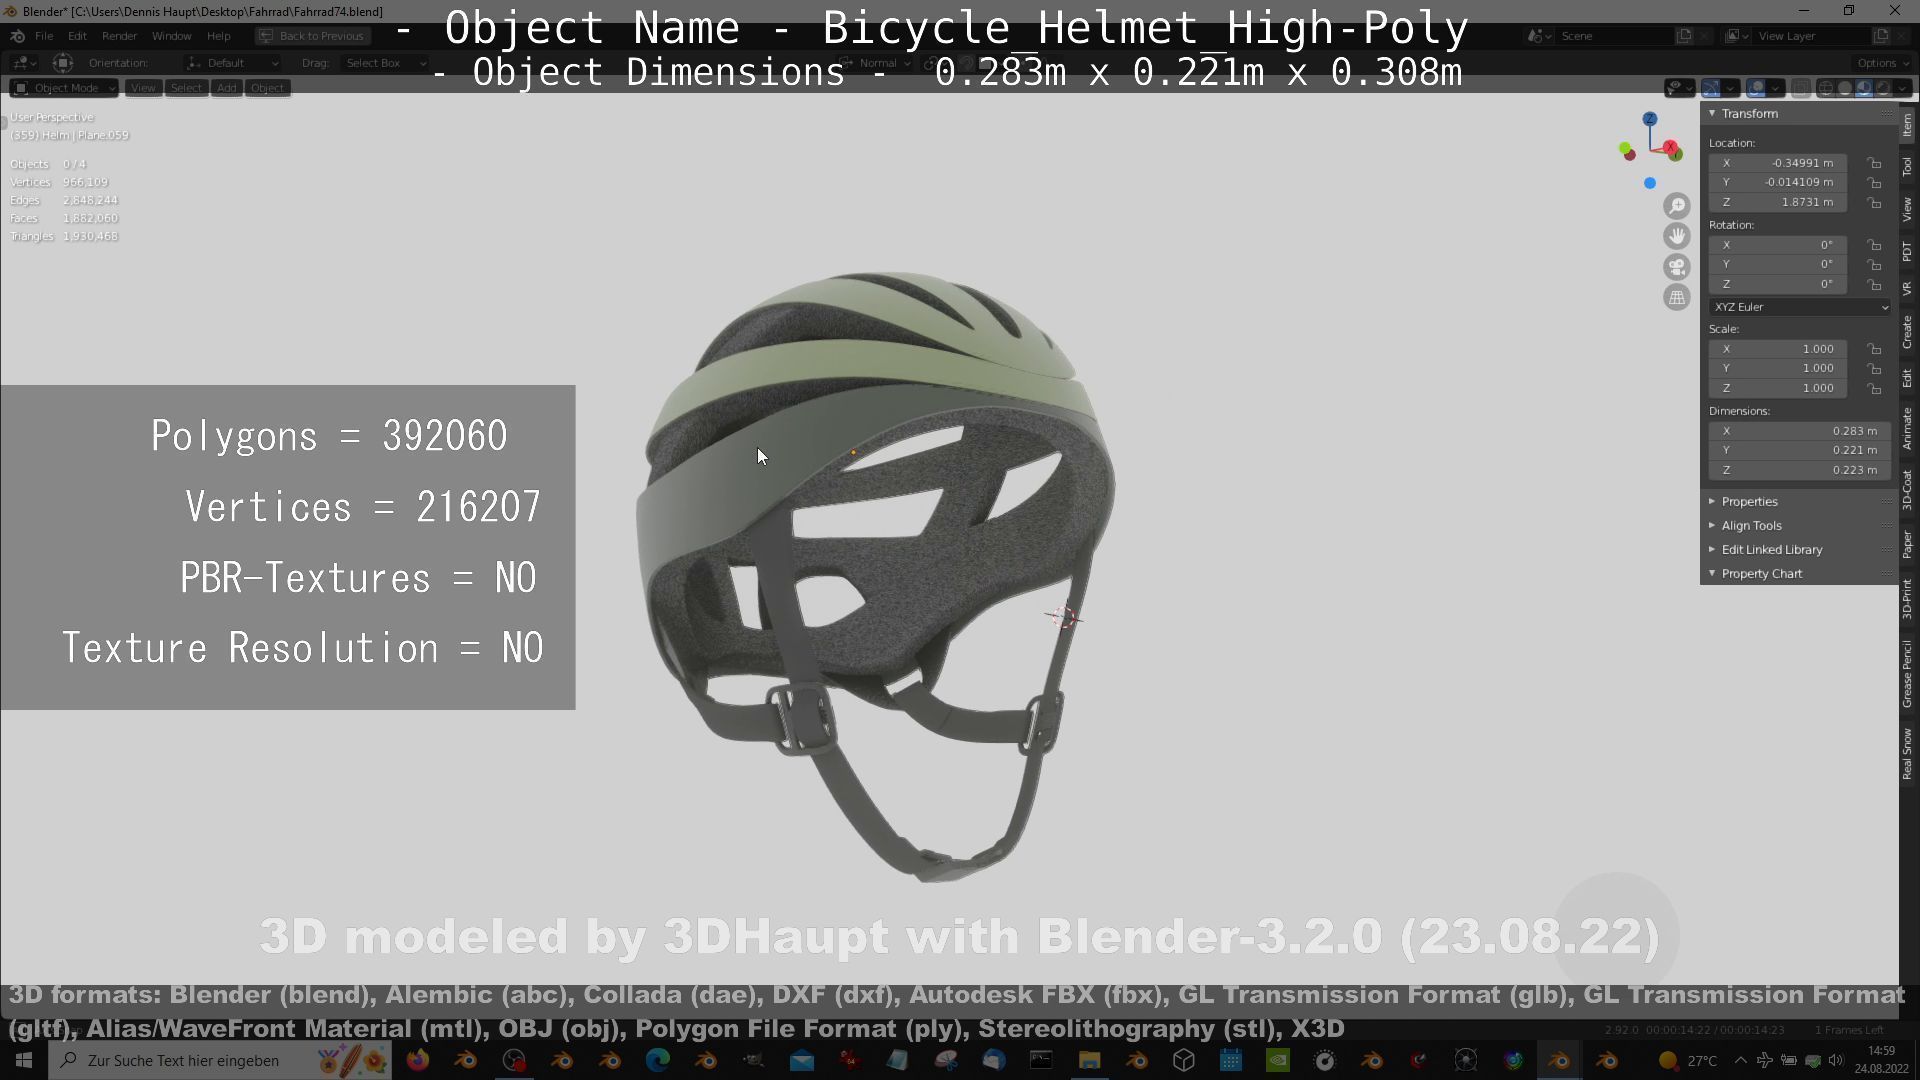Open the XYZ Euler rotation mode dropdown
The image size is (1920, 1080).
[1800, 307]
